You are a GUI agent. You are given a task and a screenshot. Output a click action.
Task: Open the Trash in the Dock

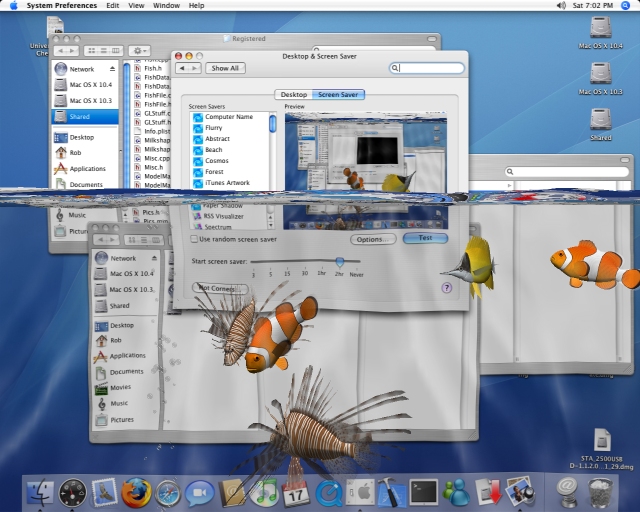coord(600,492)
